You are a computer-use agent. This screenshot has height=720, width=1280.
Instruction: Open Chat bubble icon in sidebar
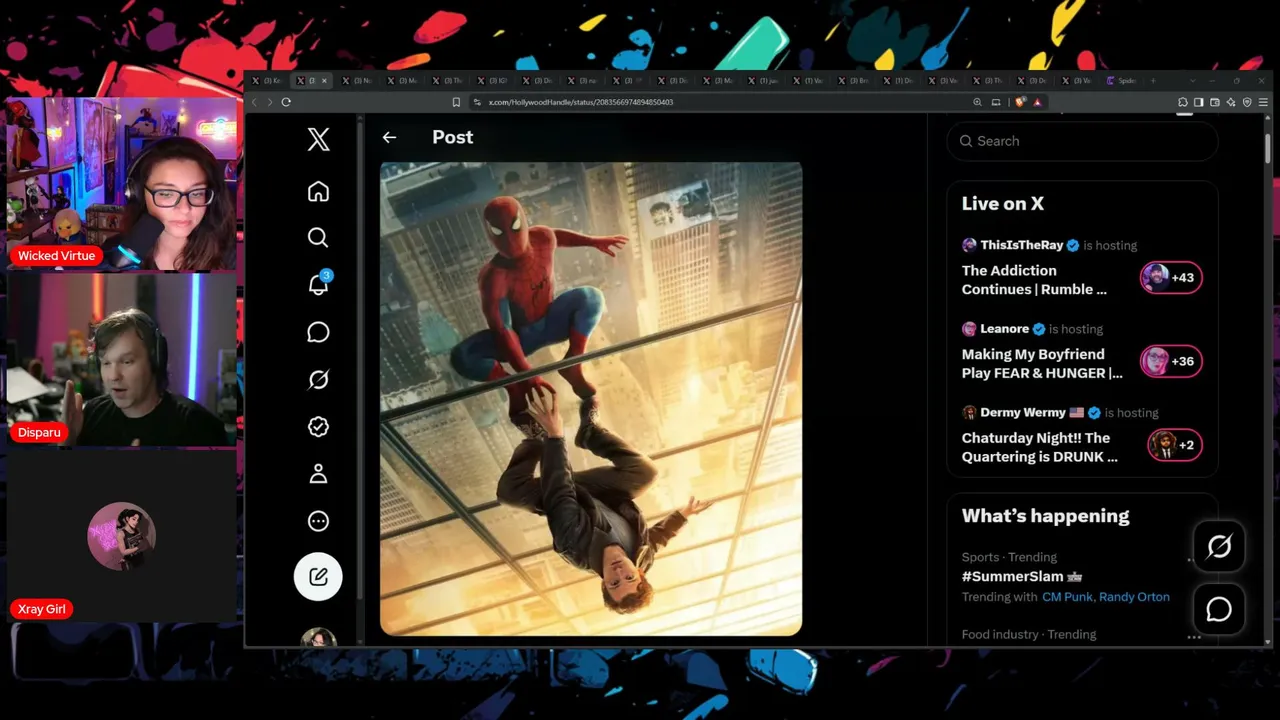click(x=318, y=332)
